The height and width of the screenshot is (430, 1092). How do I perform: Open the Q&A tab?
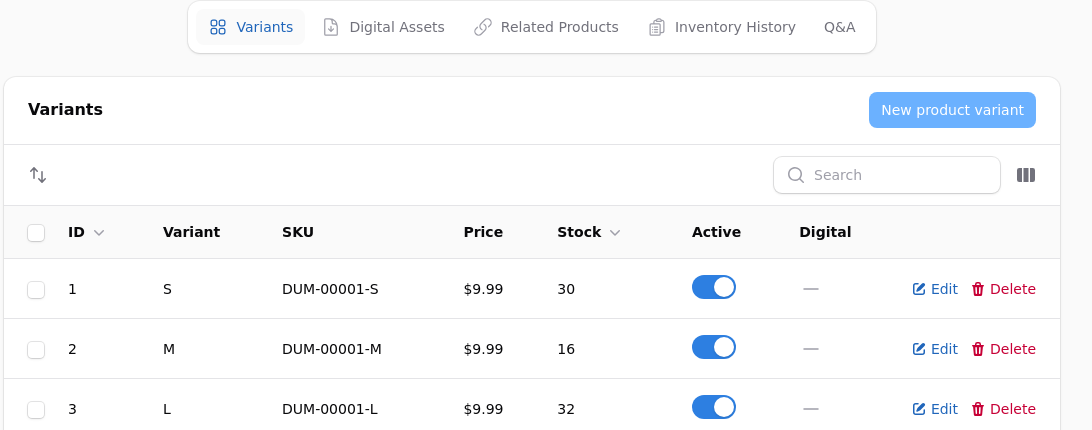click(839, 27)
